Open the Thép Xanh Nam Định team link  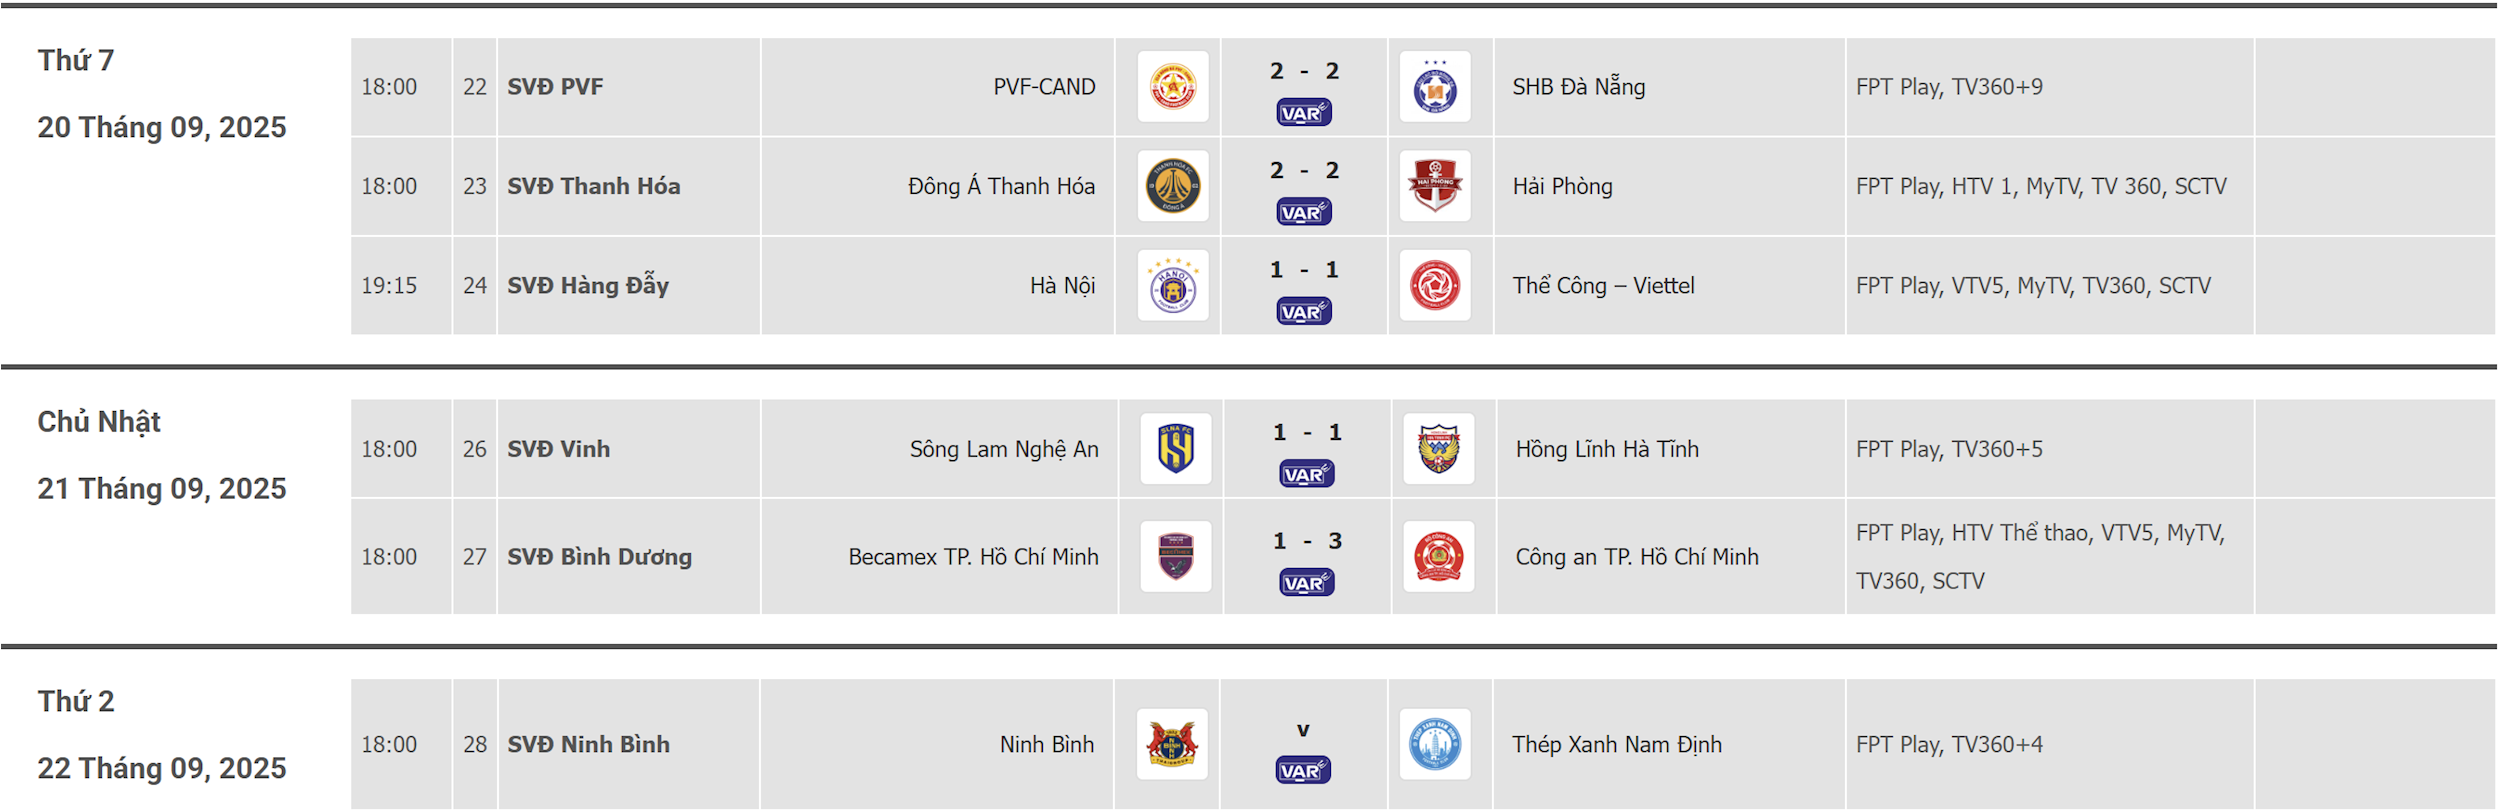point(1617,745)
